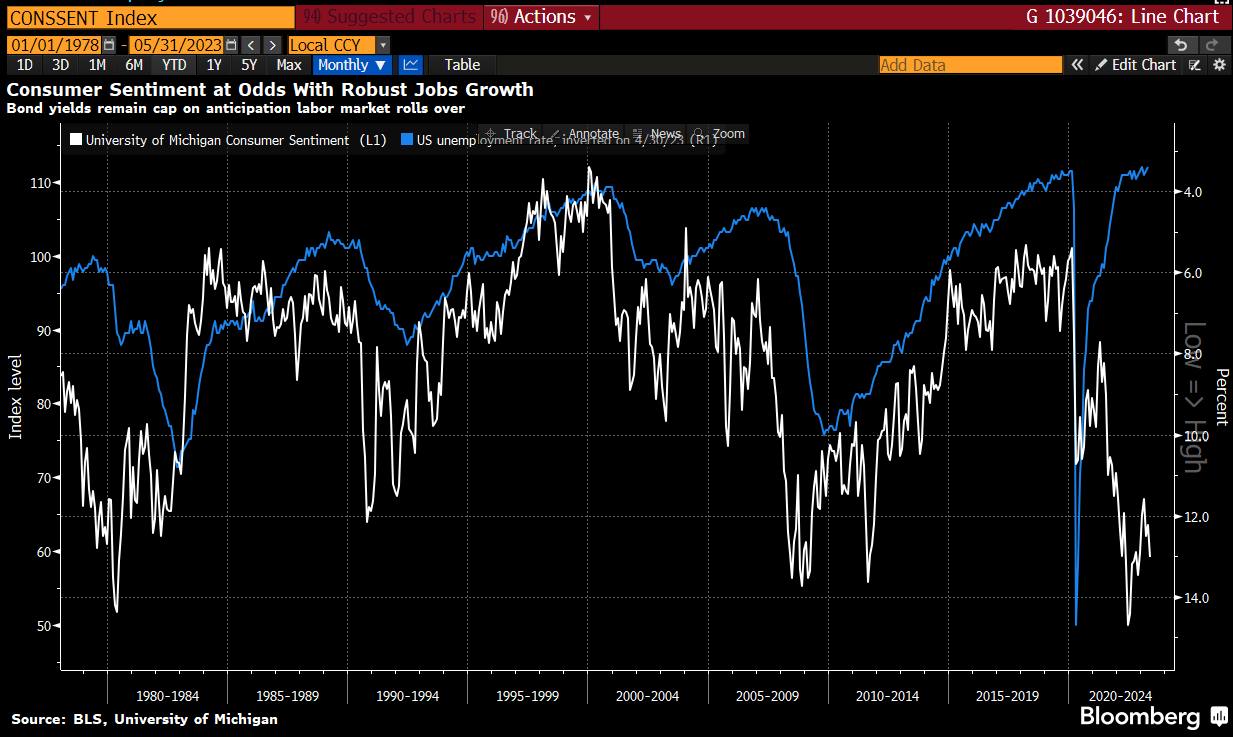The height and width of the screenshot is (737, 1233).
Task: Open the start date calendar picker icon
Action: pos(110,45)
